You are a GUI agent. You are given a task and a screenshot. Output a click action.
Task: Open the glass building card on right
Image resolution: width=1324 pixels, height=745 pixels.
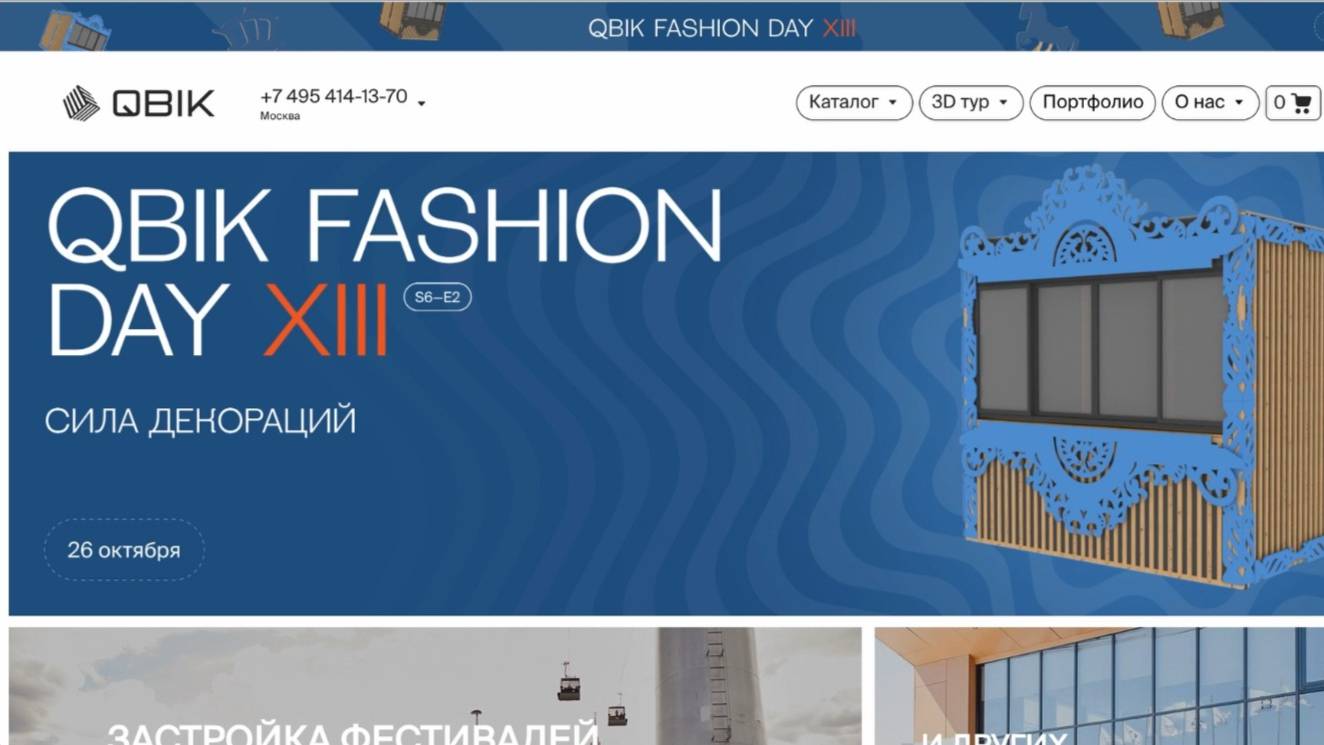(x=1099, y=686)
